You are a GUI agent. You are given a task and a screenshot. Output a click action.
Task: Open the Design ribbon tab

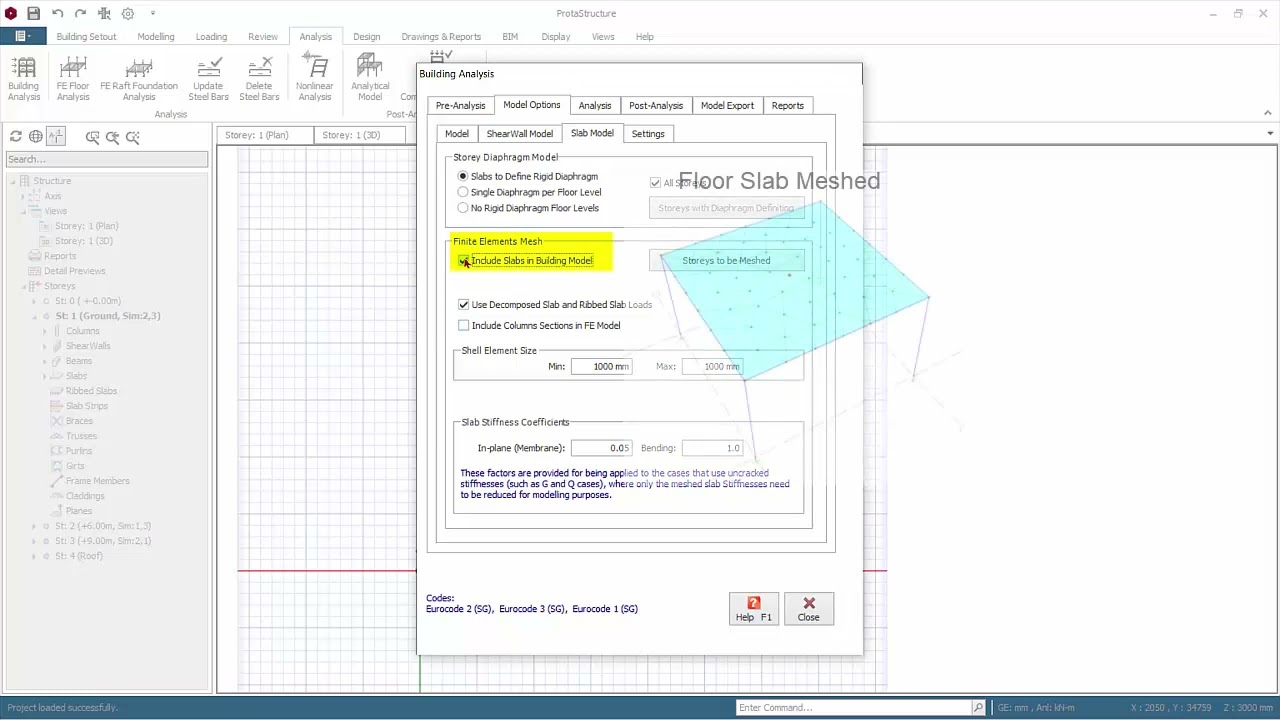pos(366,36)
